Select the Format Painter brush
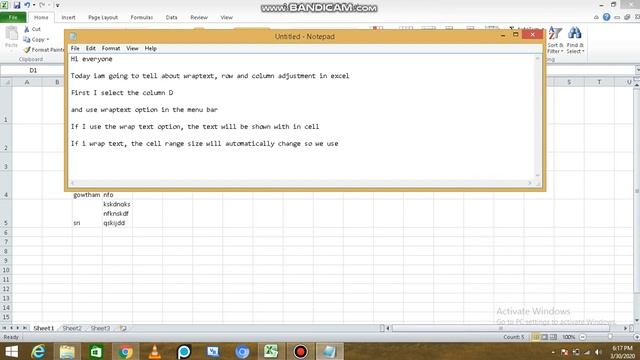Image resolution: width=640 pixels, height=360 pixels. 44,50
